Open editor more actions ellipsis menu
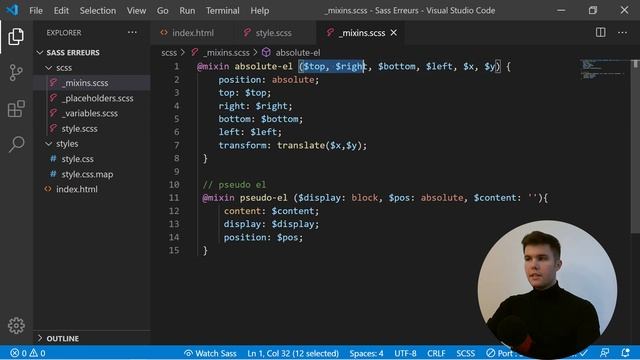The width and height of the screenshot is (640, 360). coord(622,32)
